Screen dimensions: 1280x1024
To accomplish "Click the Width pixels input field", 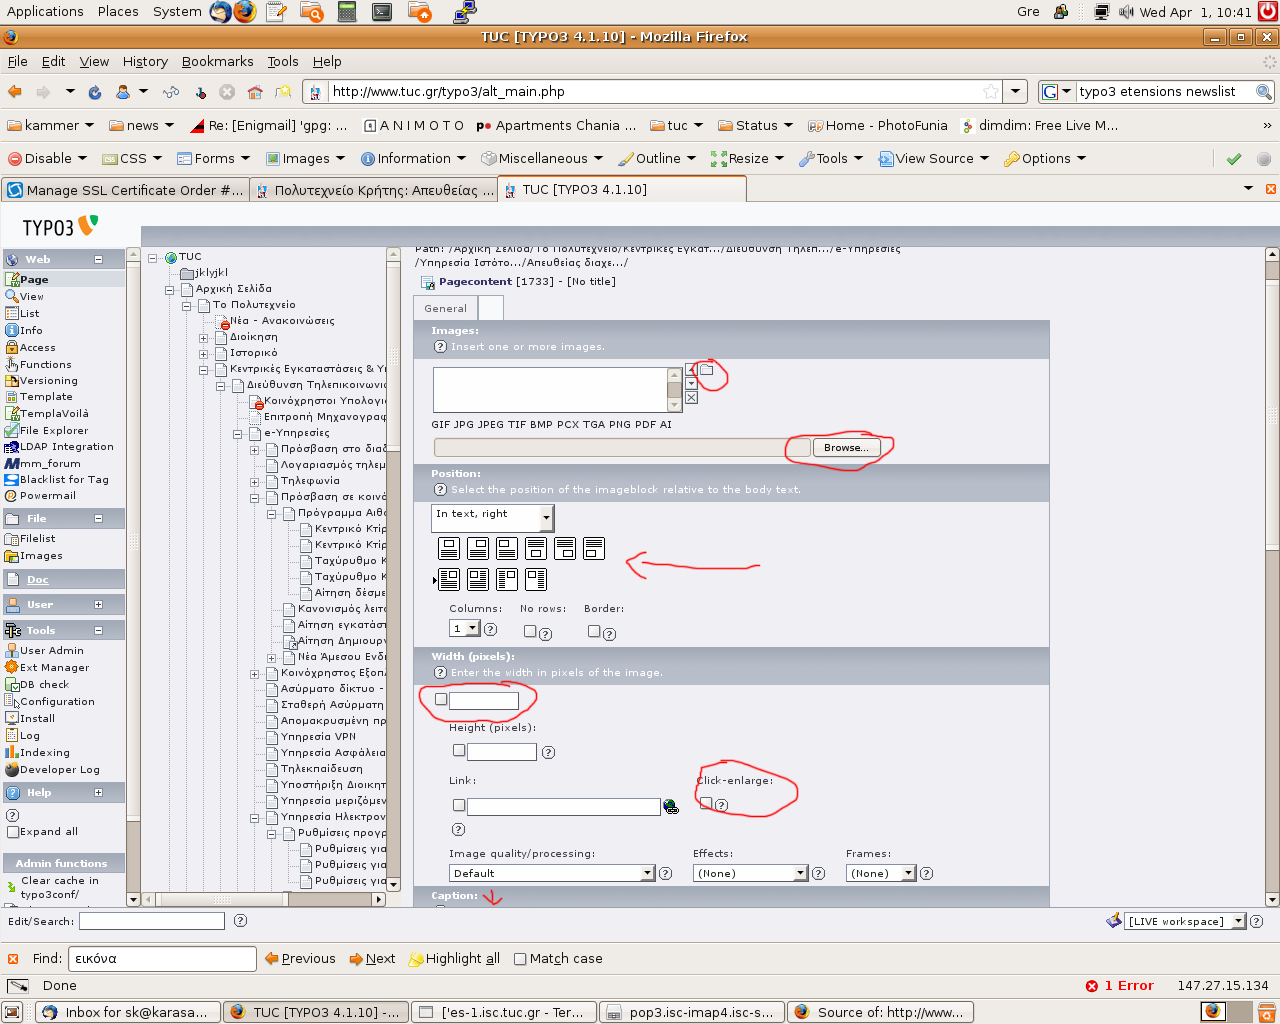I will (484, 700).
